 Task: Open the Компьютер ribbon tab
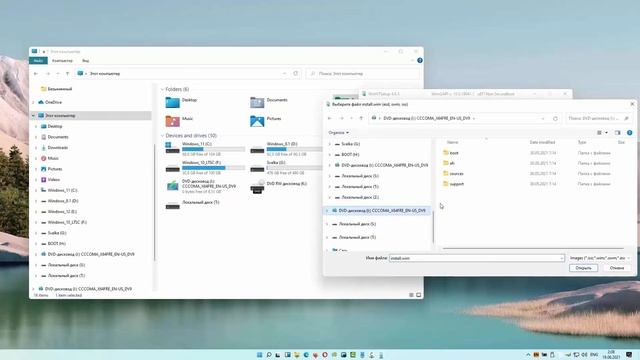click(x=62, y=60)
